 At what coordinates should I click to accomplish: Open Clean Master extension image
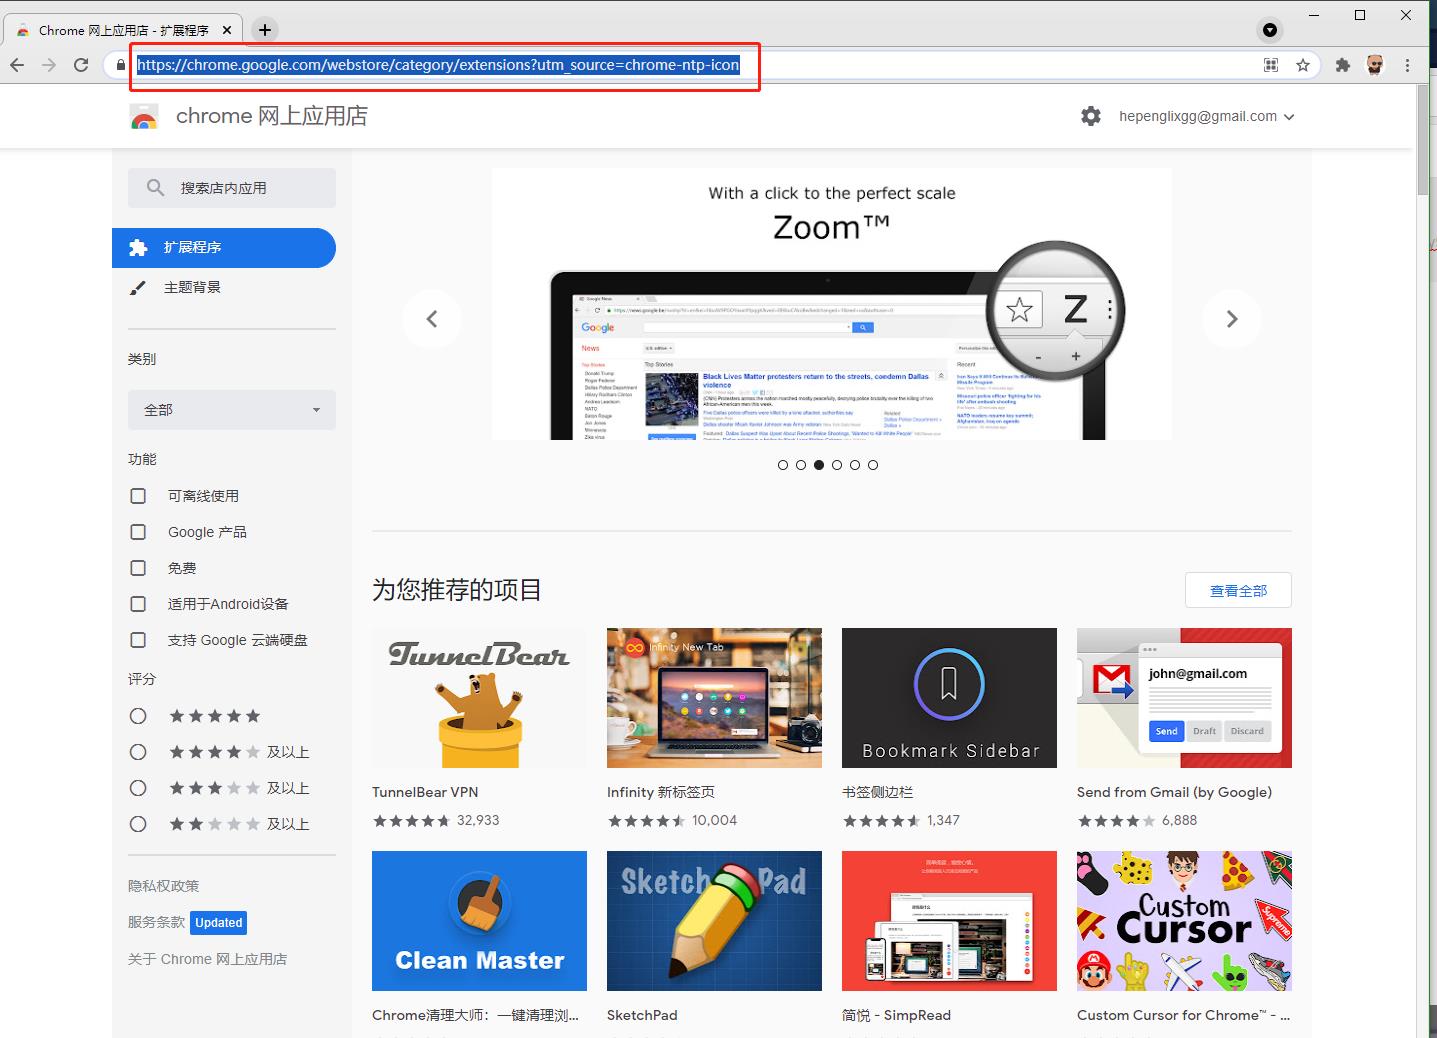click(479, 921)
